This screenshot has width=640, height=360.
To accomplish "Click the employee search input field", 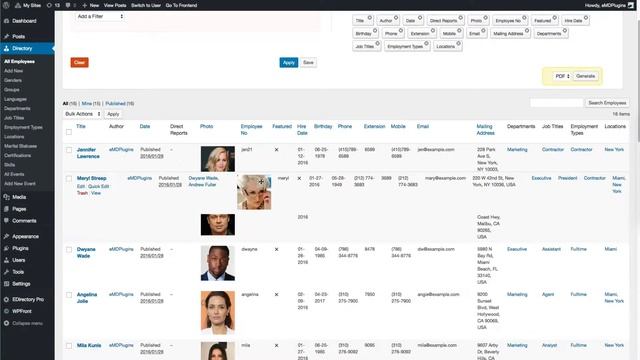I will pos(556,103).
